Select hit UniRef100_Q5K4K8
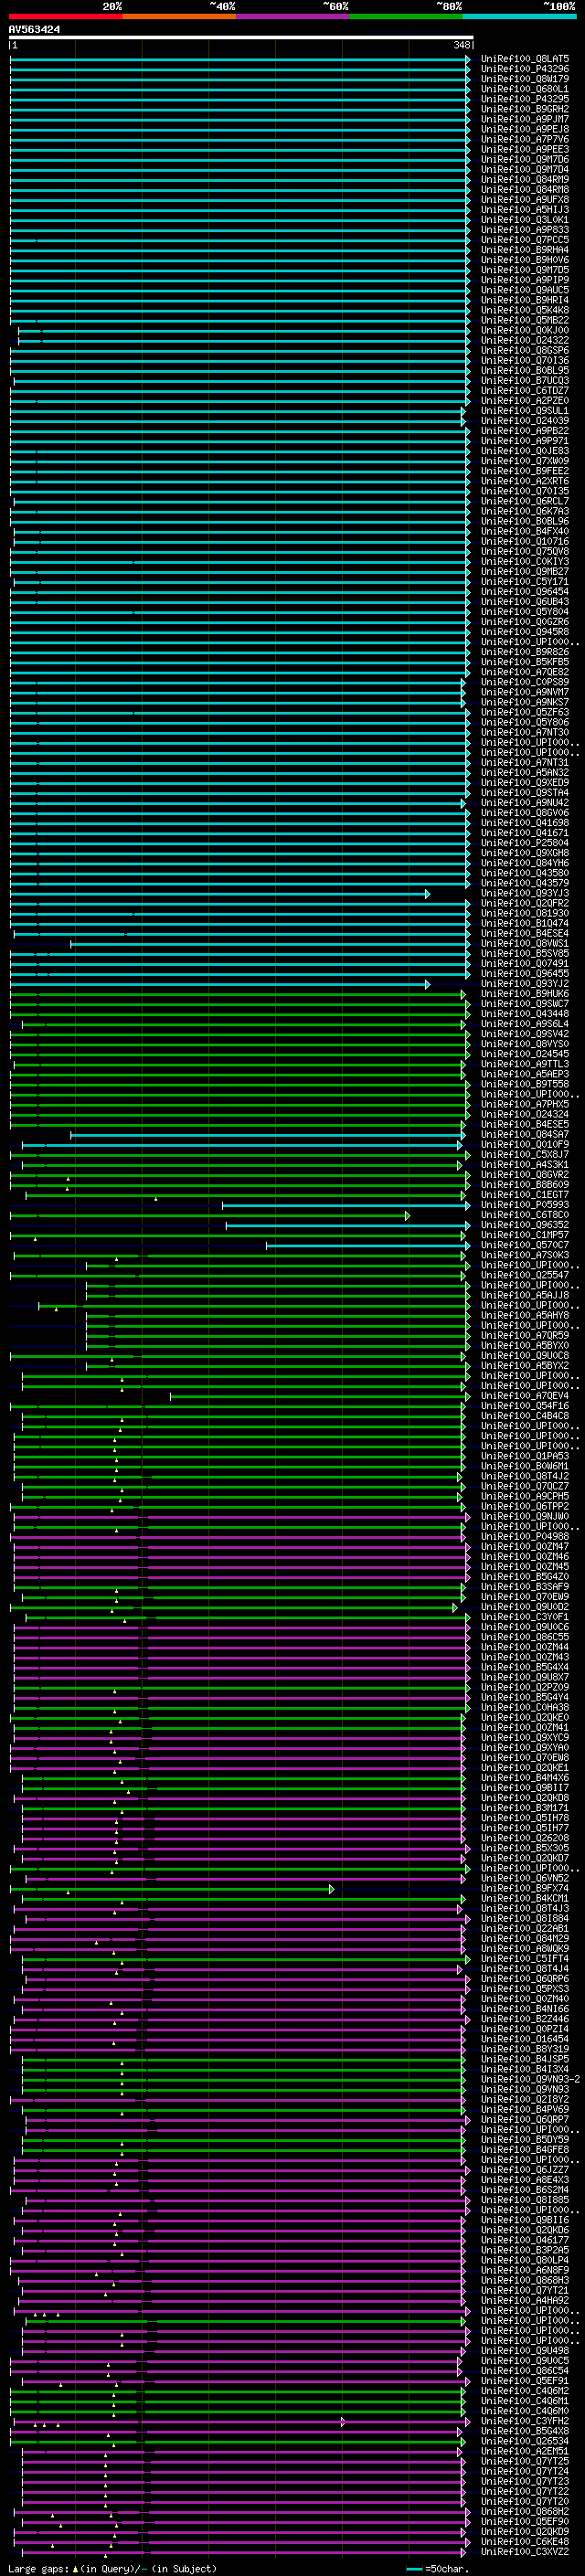The image size is (585, 2576). [x=525, y=310]
